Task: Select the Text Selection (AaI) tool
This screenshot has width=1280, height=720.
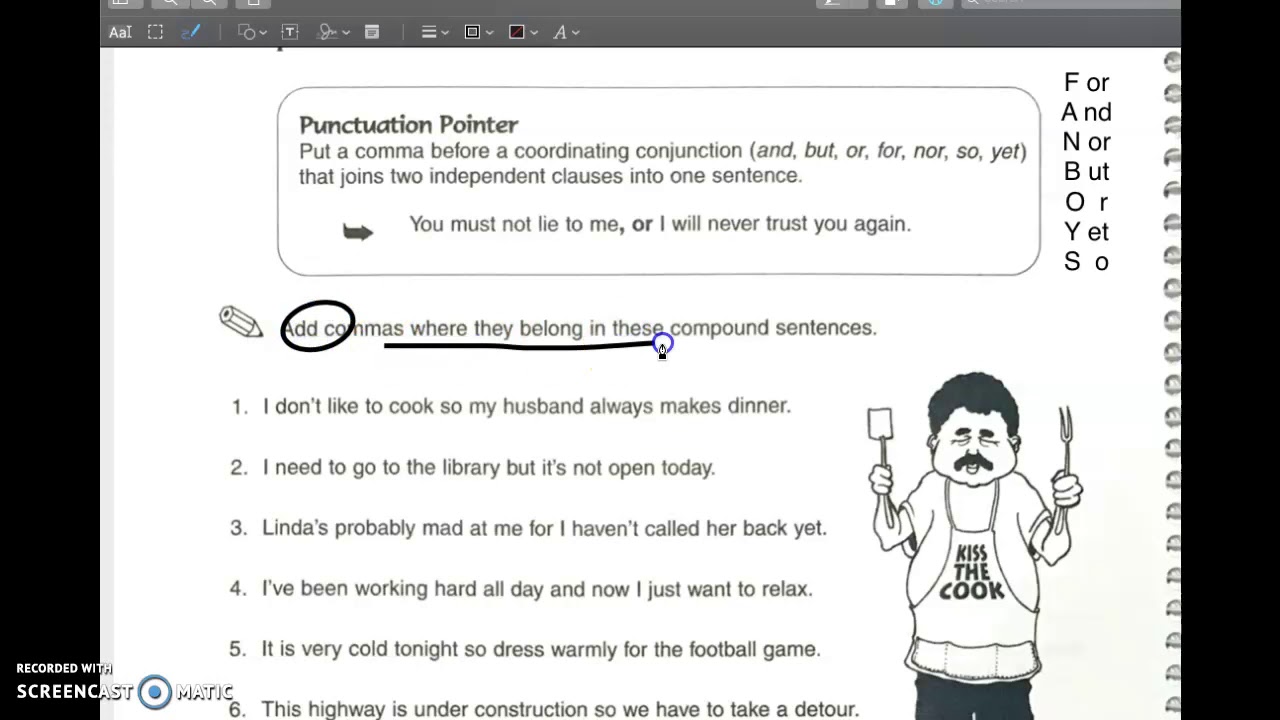Action: pyautogui.click(x=120, y=32)
